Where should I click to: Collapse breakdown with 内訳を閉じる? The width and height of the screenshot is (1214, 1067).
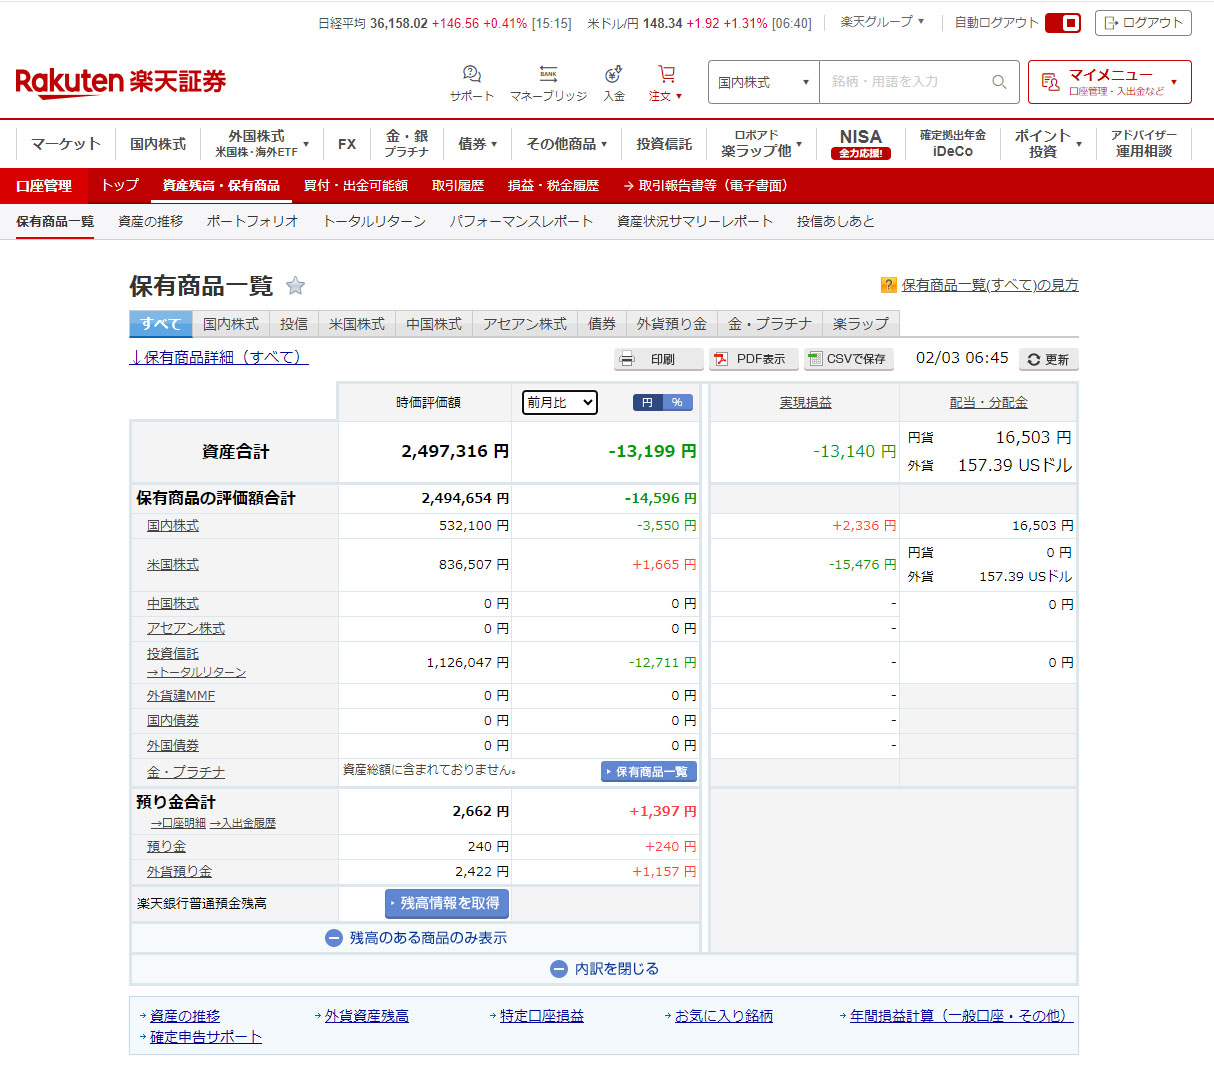pos(605,969)
